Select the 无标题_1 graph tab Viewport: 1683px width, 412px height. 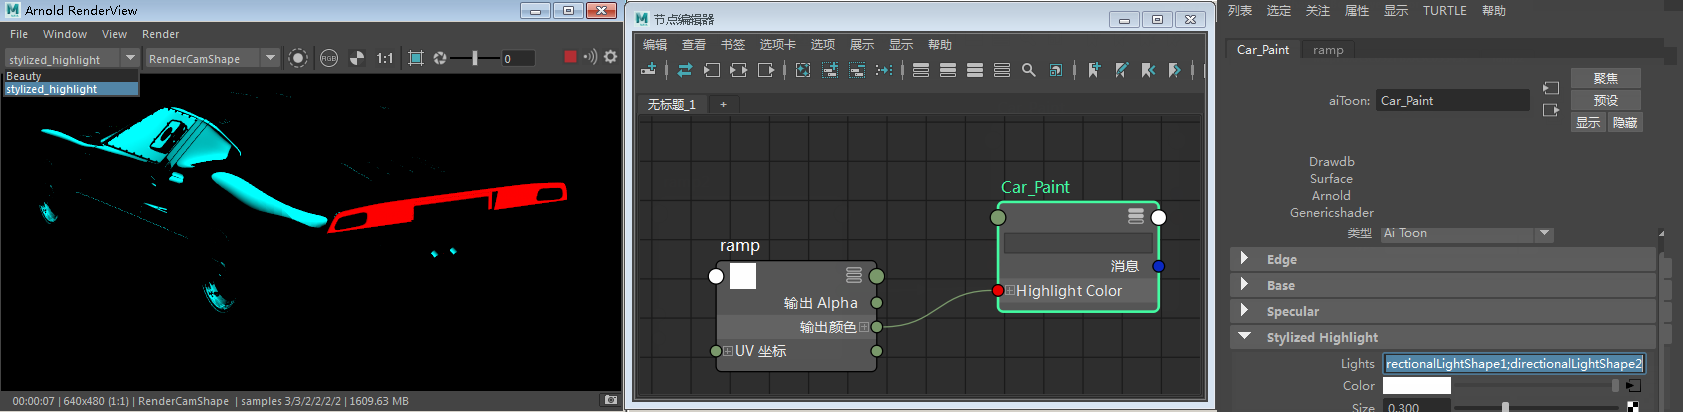[x=672, y=104]
